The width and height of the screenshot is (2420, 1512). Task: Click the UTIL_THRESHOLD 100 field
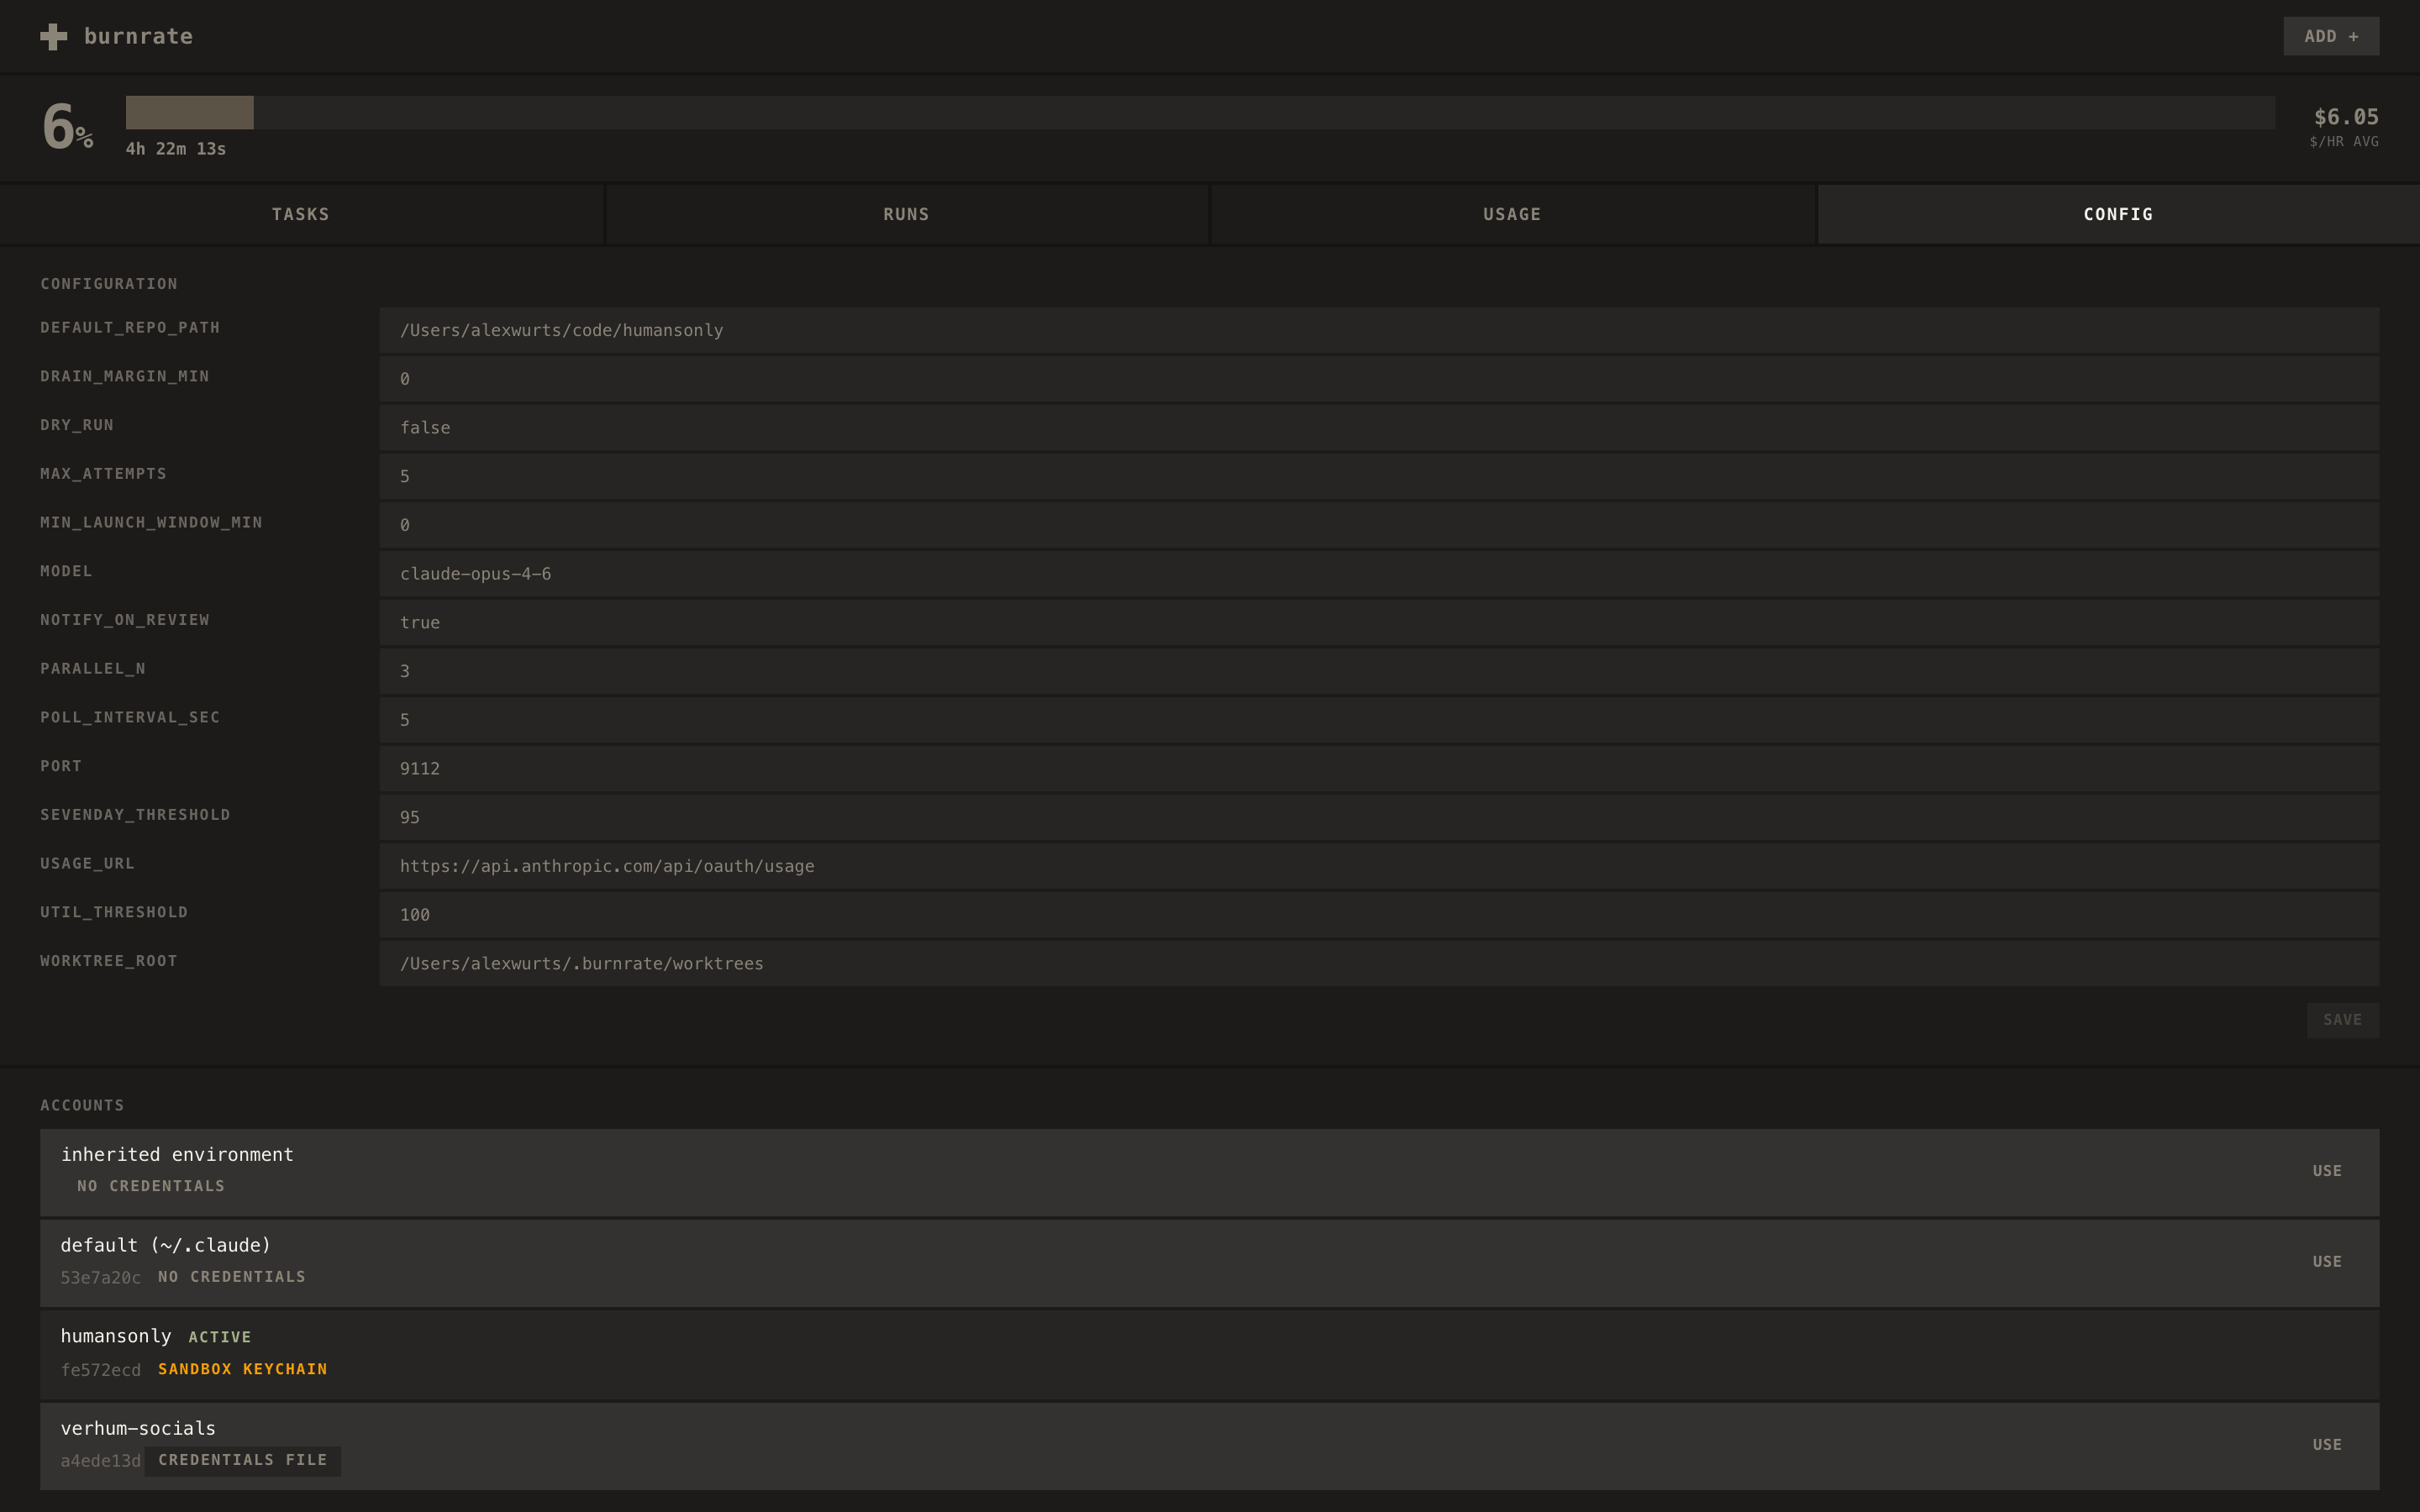click(x=1379, y=914)
